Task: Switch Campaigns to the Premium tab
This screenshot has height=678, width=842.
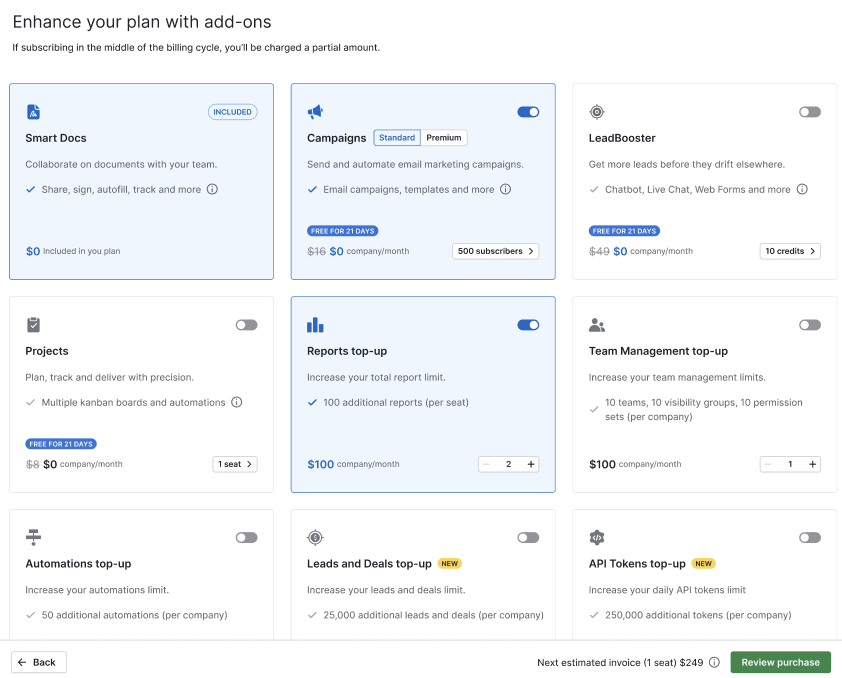Action: (x=444, y=137)
